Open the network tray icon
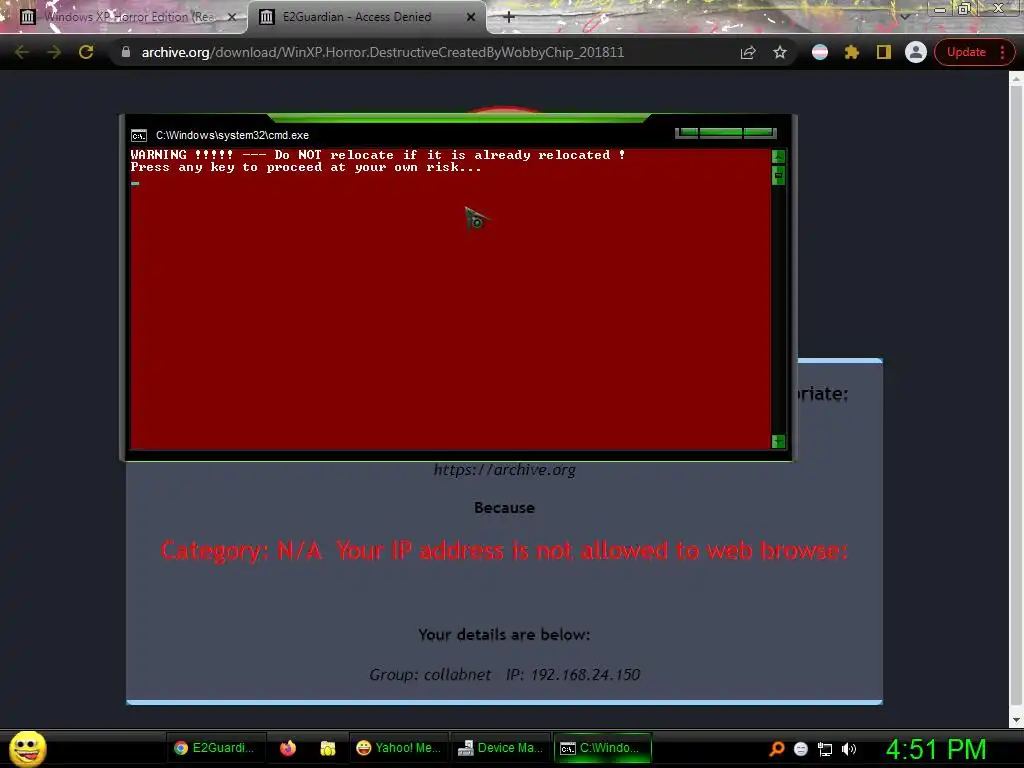 825,749
